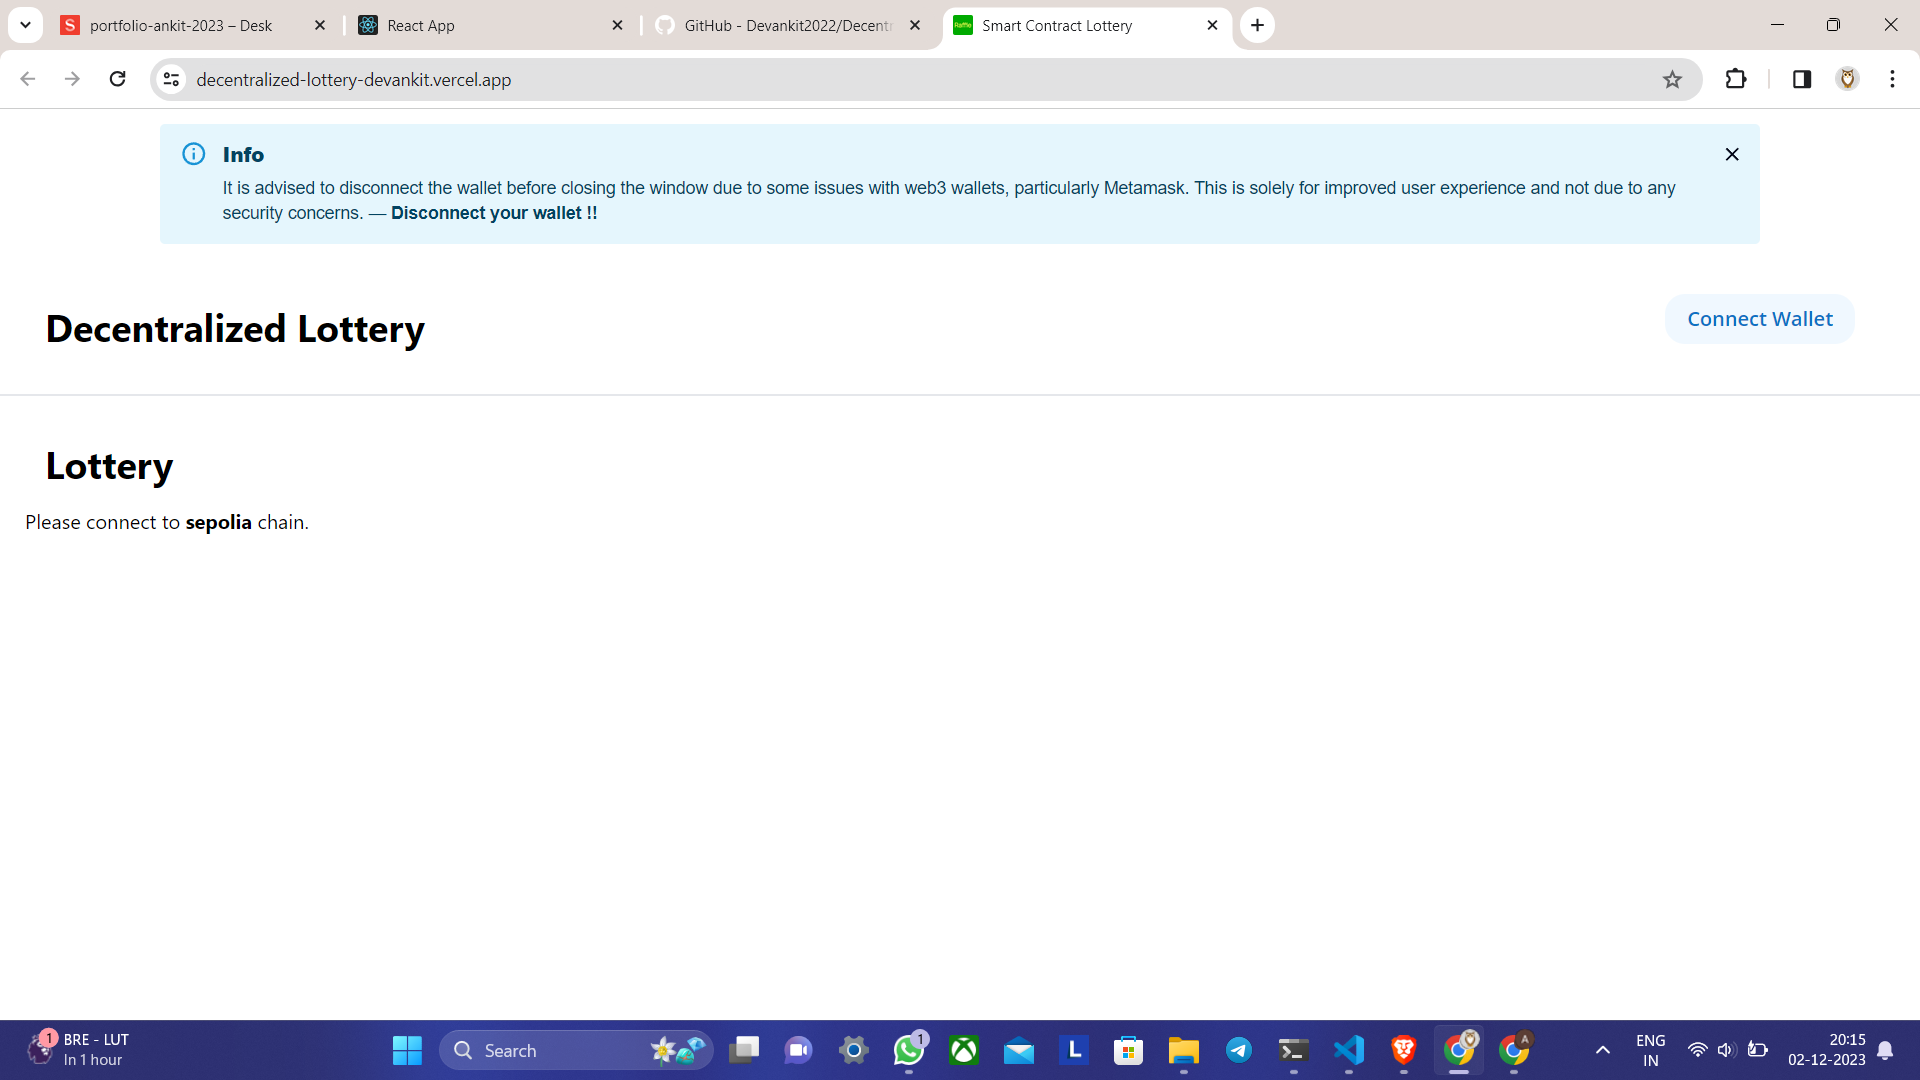Open the browser Extensions puzzle icon
The width and height of the screenshot is (1920, 1080).
1736,79
